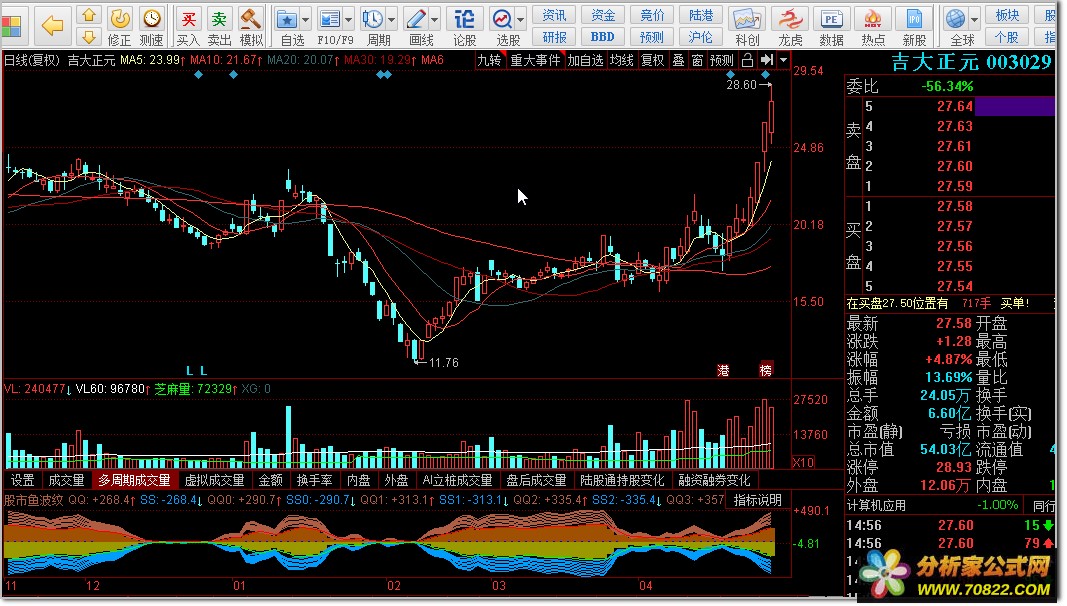Viewport: 1067px width, 606px height.
Task: Click the 卖出 sell icon
Action: point(218,19)
